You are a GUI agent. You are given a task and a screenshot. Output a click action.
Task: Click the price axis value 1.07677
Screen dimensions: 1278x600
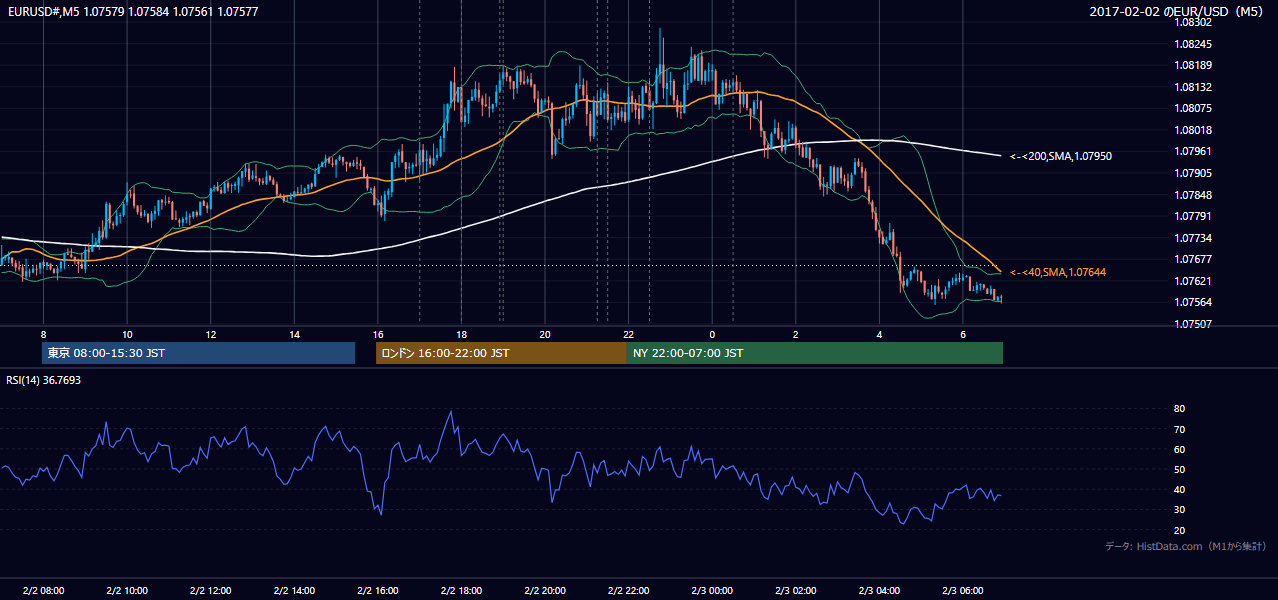coord(1192,259)
